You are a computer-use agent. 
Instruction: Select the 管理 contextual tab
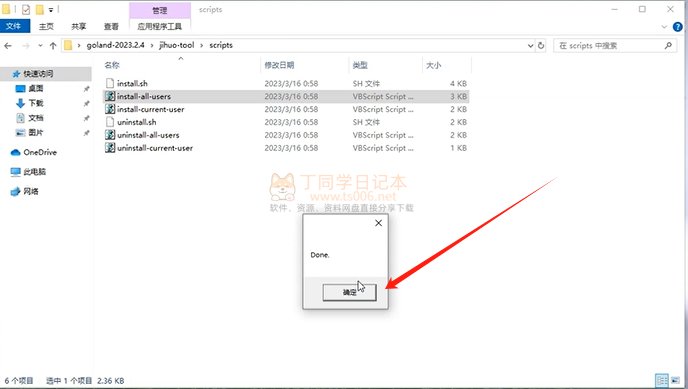[x=160, y=10]
